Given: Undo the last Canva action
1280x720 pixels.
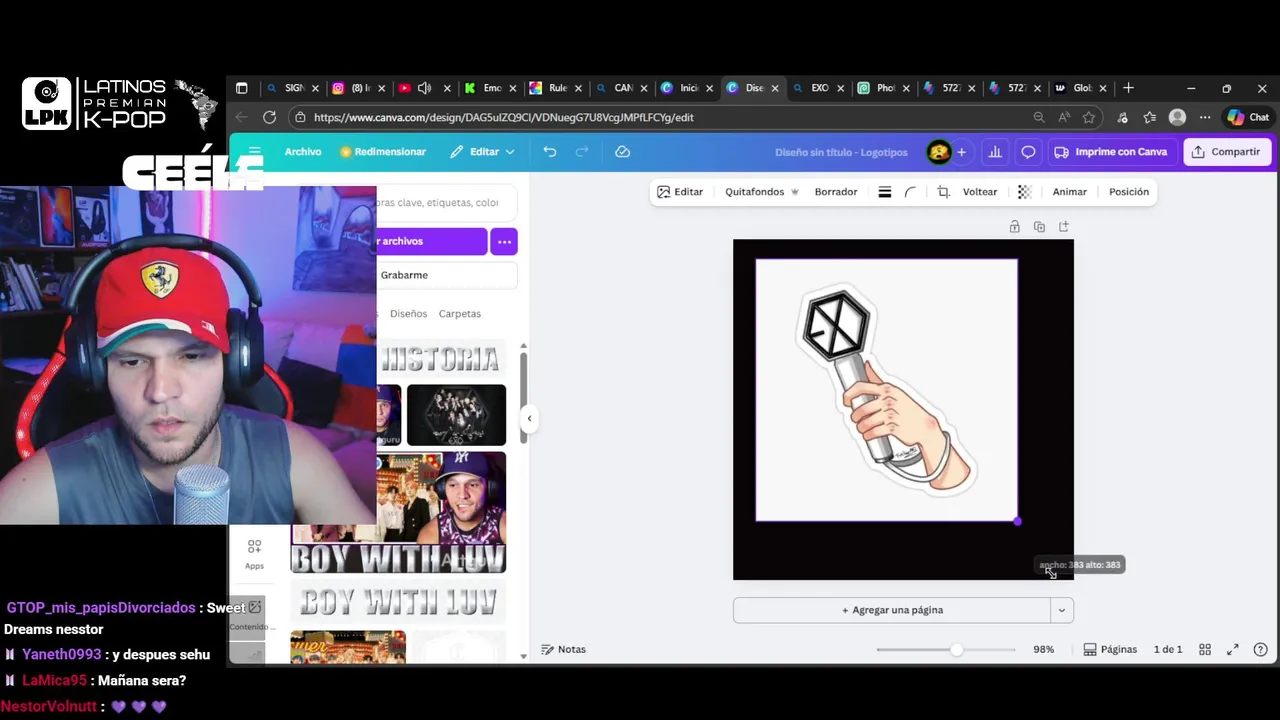Looking at the screenshot, I should [550, 152].
